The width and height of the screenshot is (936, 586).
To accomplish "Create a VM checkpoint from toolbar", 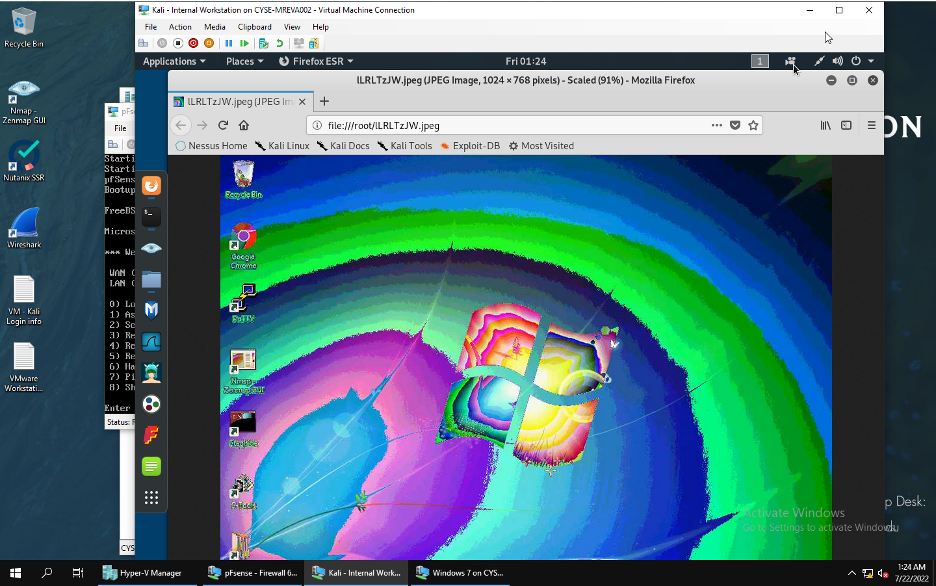I will (264, 43).
